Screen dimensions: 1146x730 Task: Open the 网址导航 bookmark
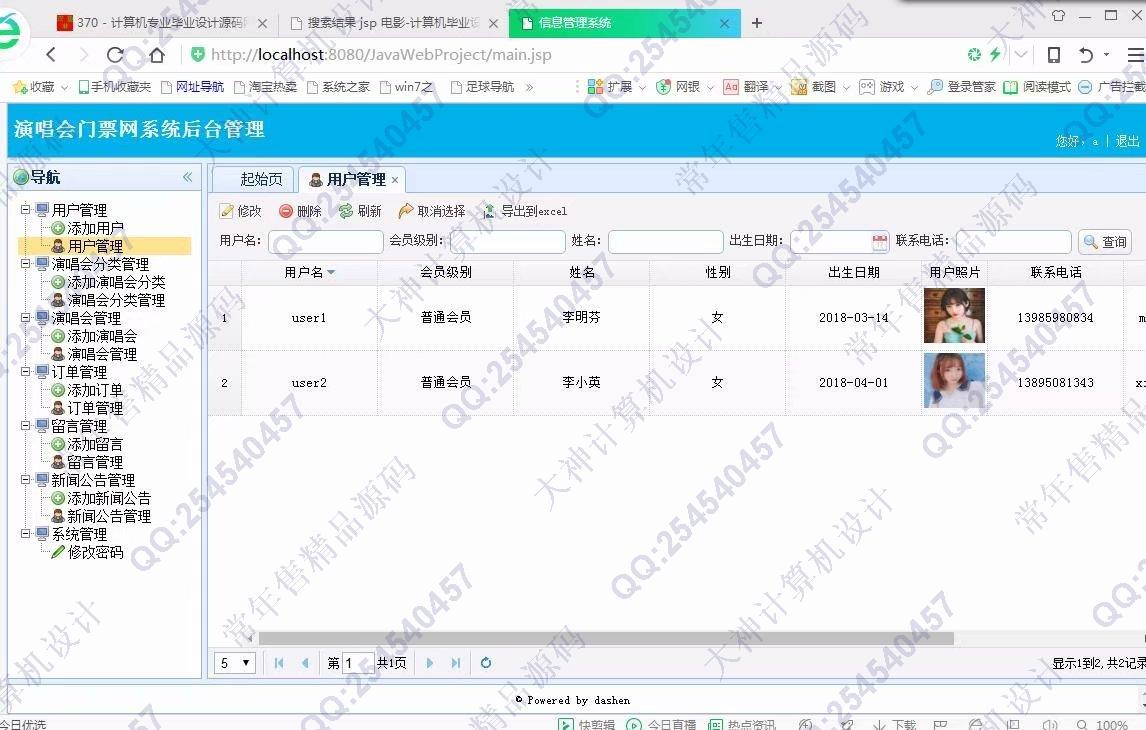click(192, 87)
